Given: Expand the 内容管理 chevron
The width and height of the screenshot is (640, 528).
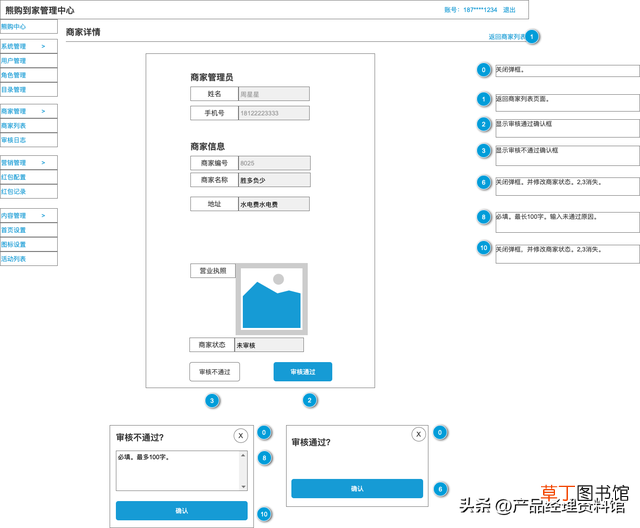Looking at the screenshot, I should (43, 215).
